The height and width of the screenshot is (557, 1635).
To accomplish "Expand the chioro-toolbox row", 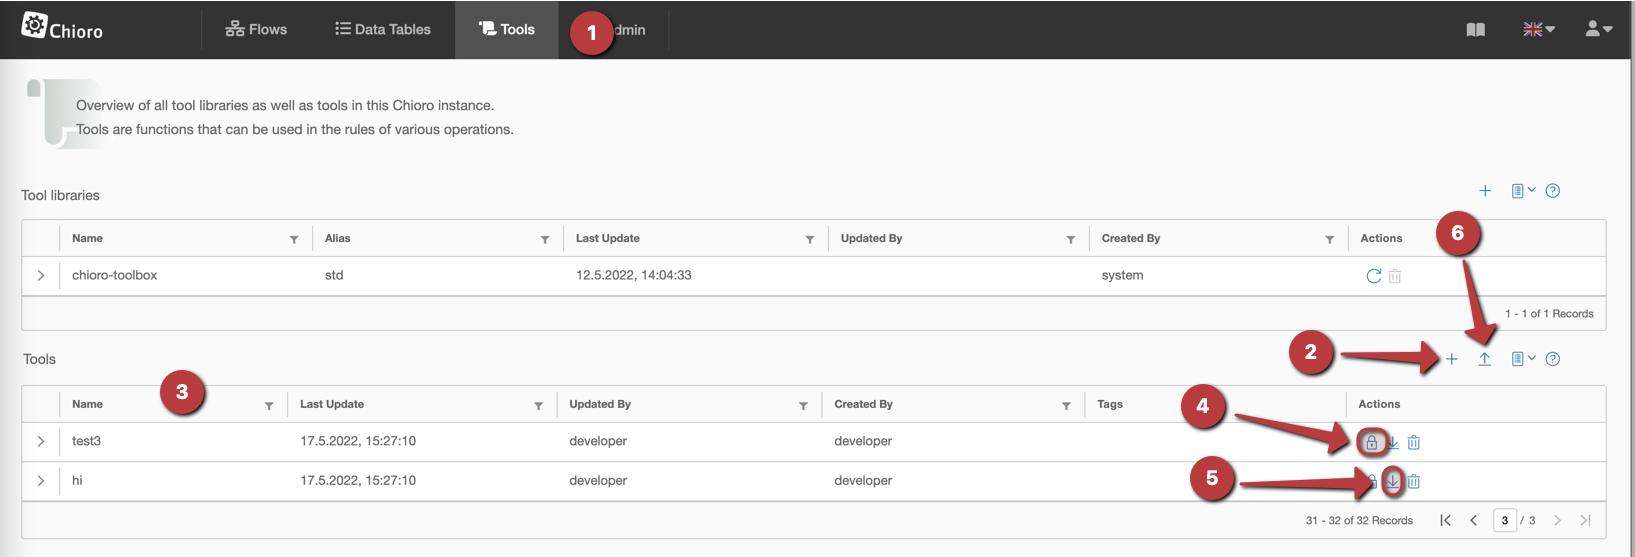I will pos(41,276).
